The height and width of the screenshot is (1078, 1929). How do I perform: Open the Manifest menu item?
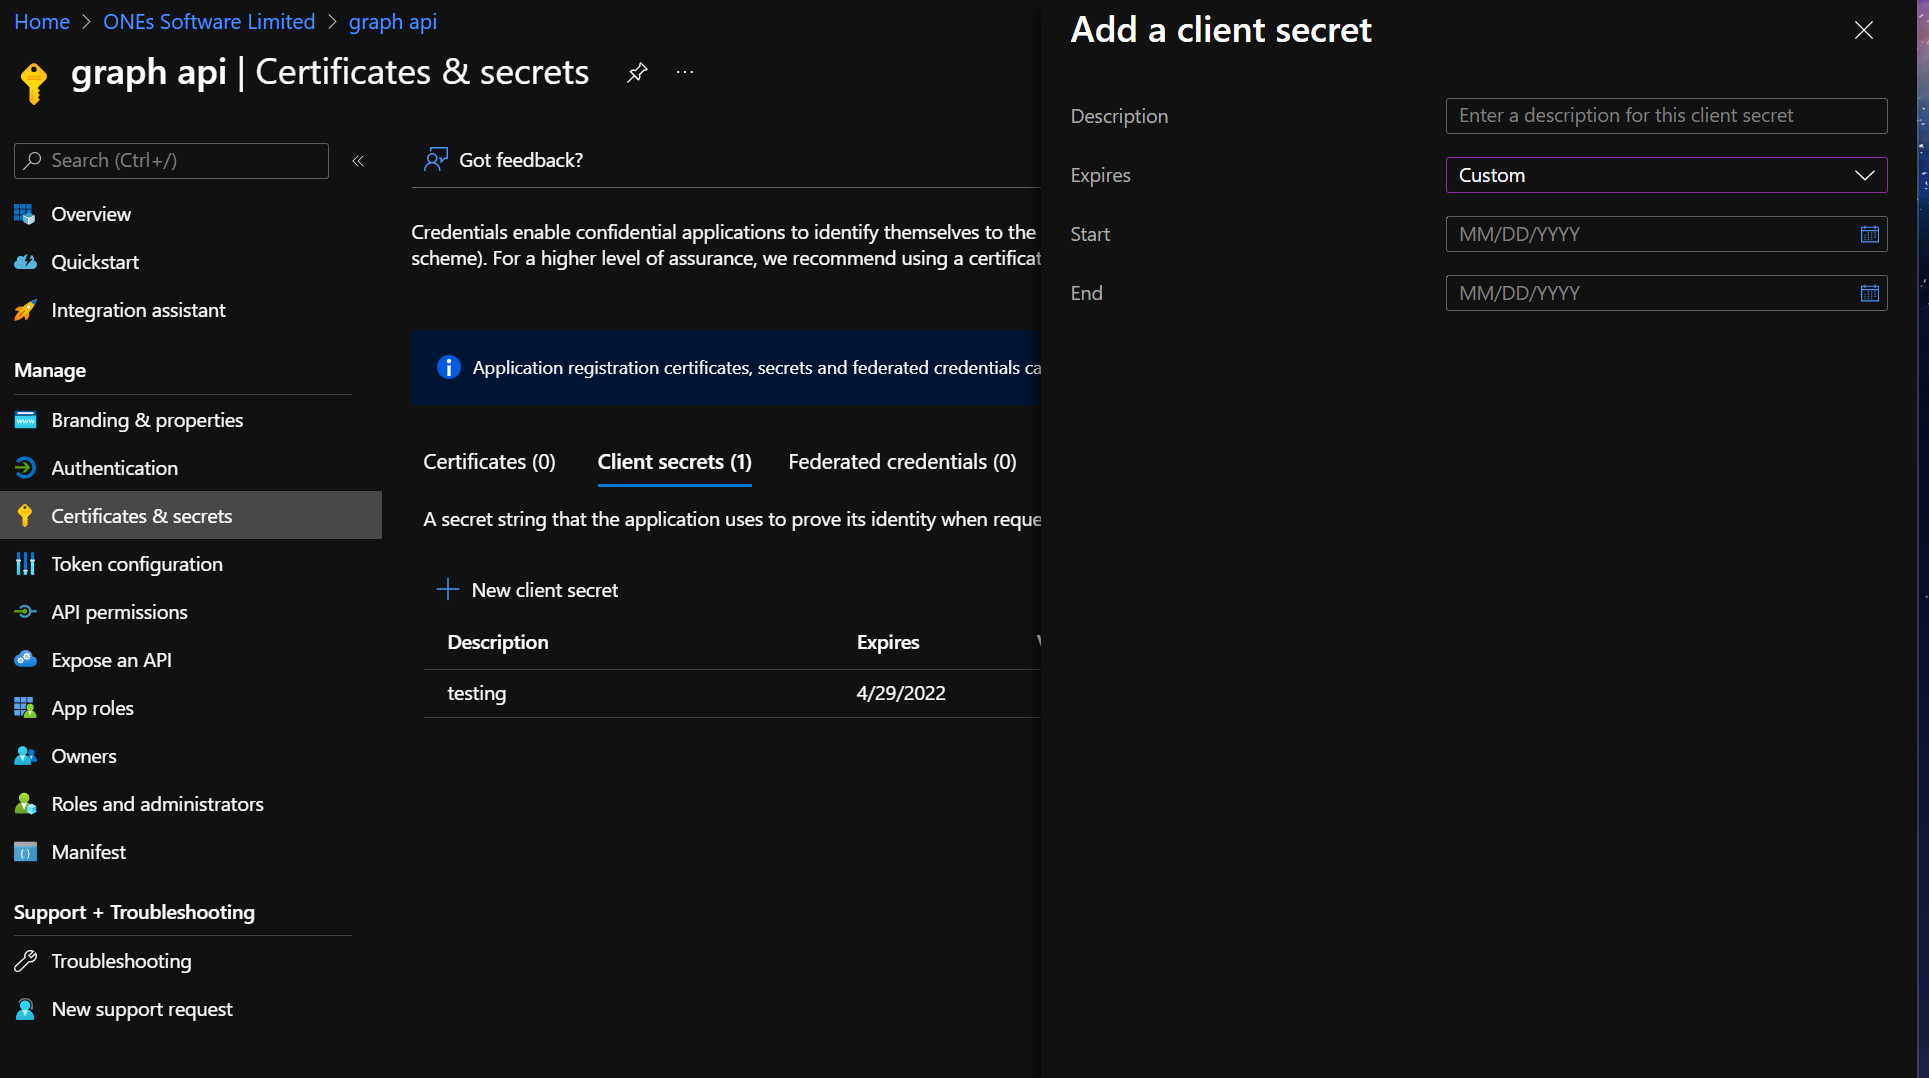point(88,852)
